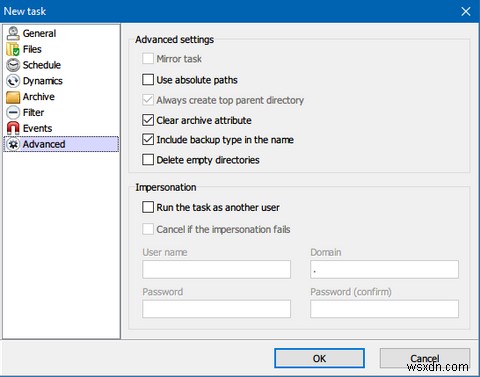
Task: Close the New task dialog
Action: click(466, 11)
